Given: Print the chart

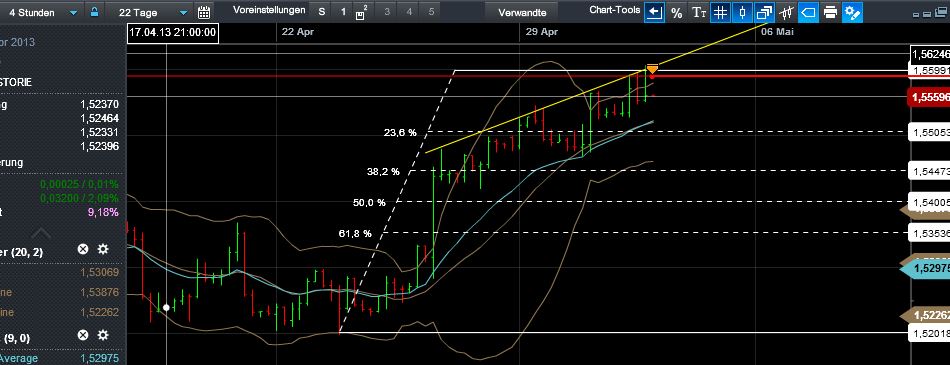Looking at the screenshot, I should [831, 12].
